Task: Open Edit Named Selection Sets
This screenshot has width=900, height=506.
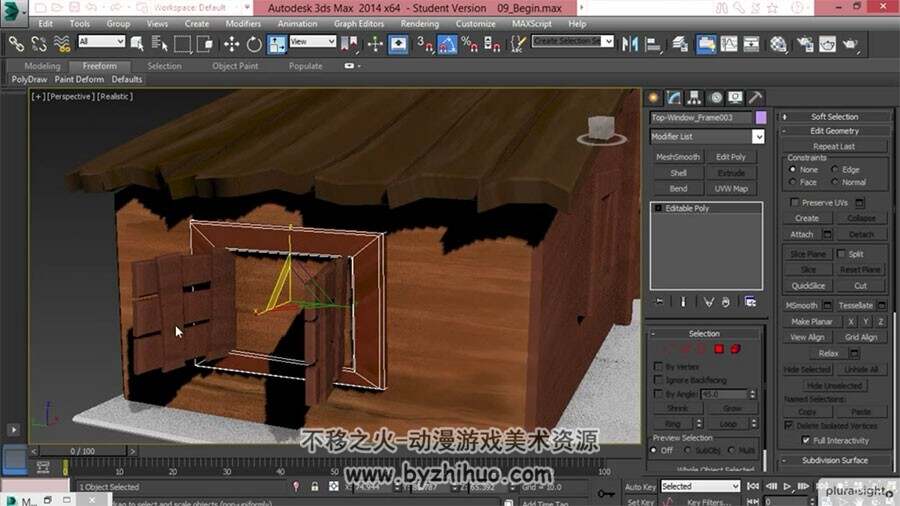Action: 518,44
